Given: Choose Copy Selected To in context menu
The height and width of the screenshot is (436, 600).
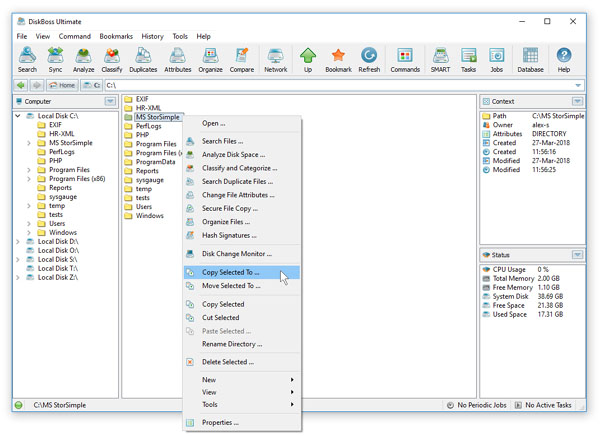Looking at the screenshot, I should pyautogui.click(x=242, y=272).
